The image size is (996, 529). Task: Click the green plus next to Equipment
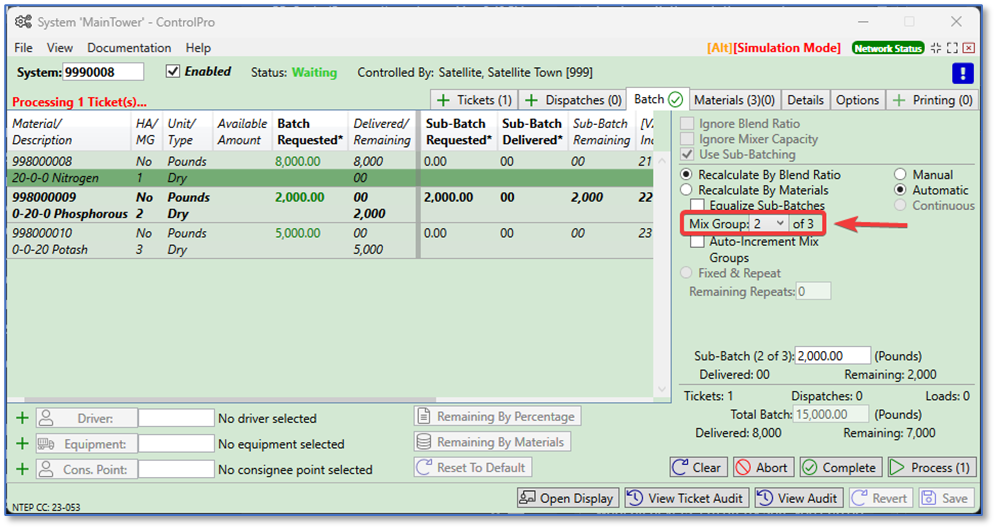point(22,444)
